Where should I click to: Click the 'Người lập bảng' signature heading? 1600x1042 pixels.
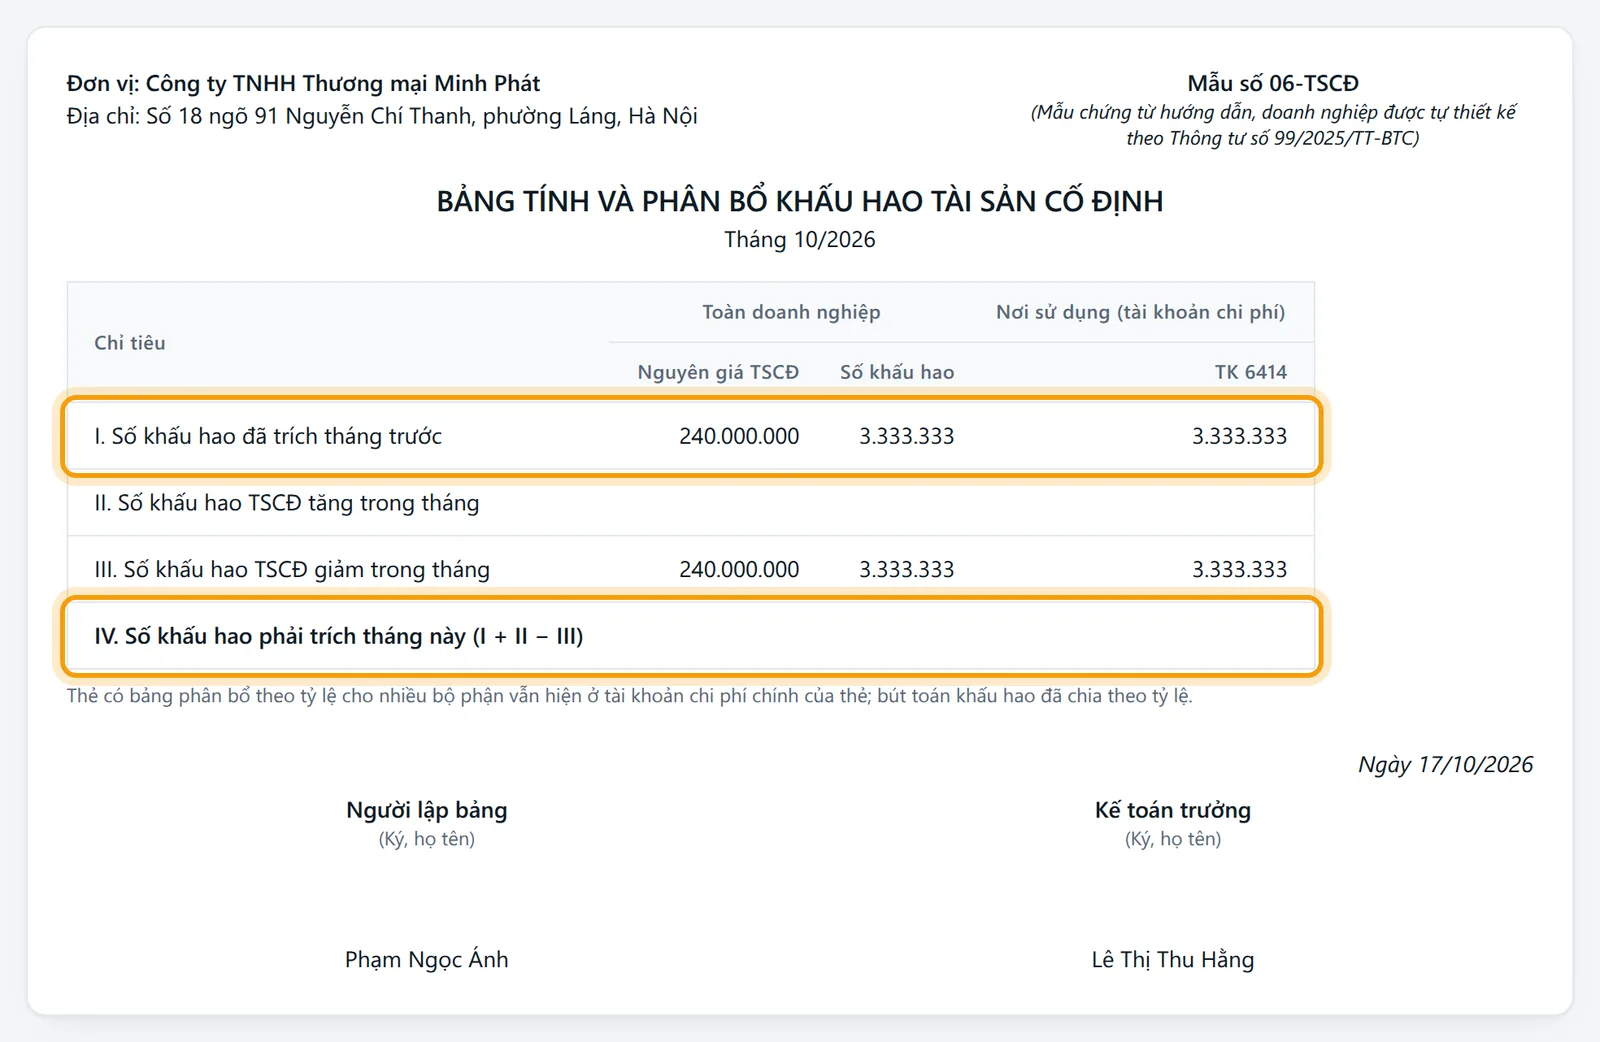(427, 810)
